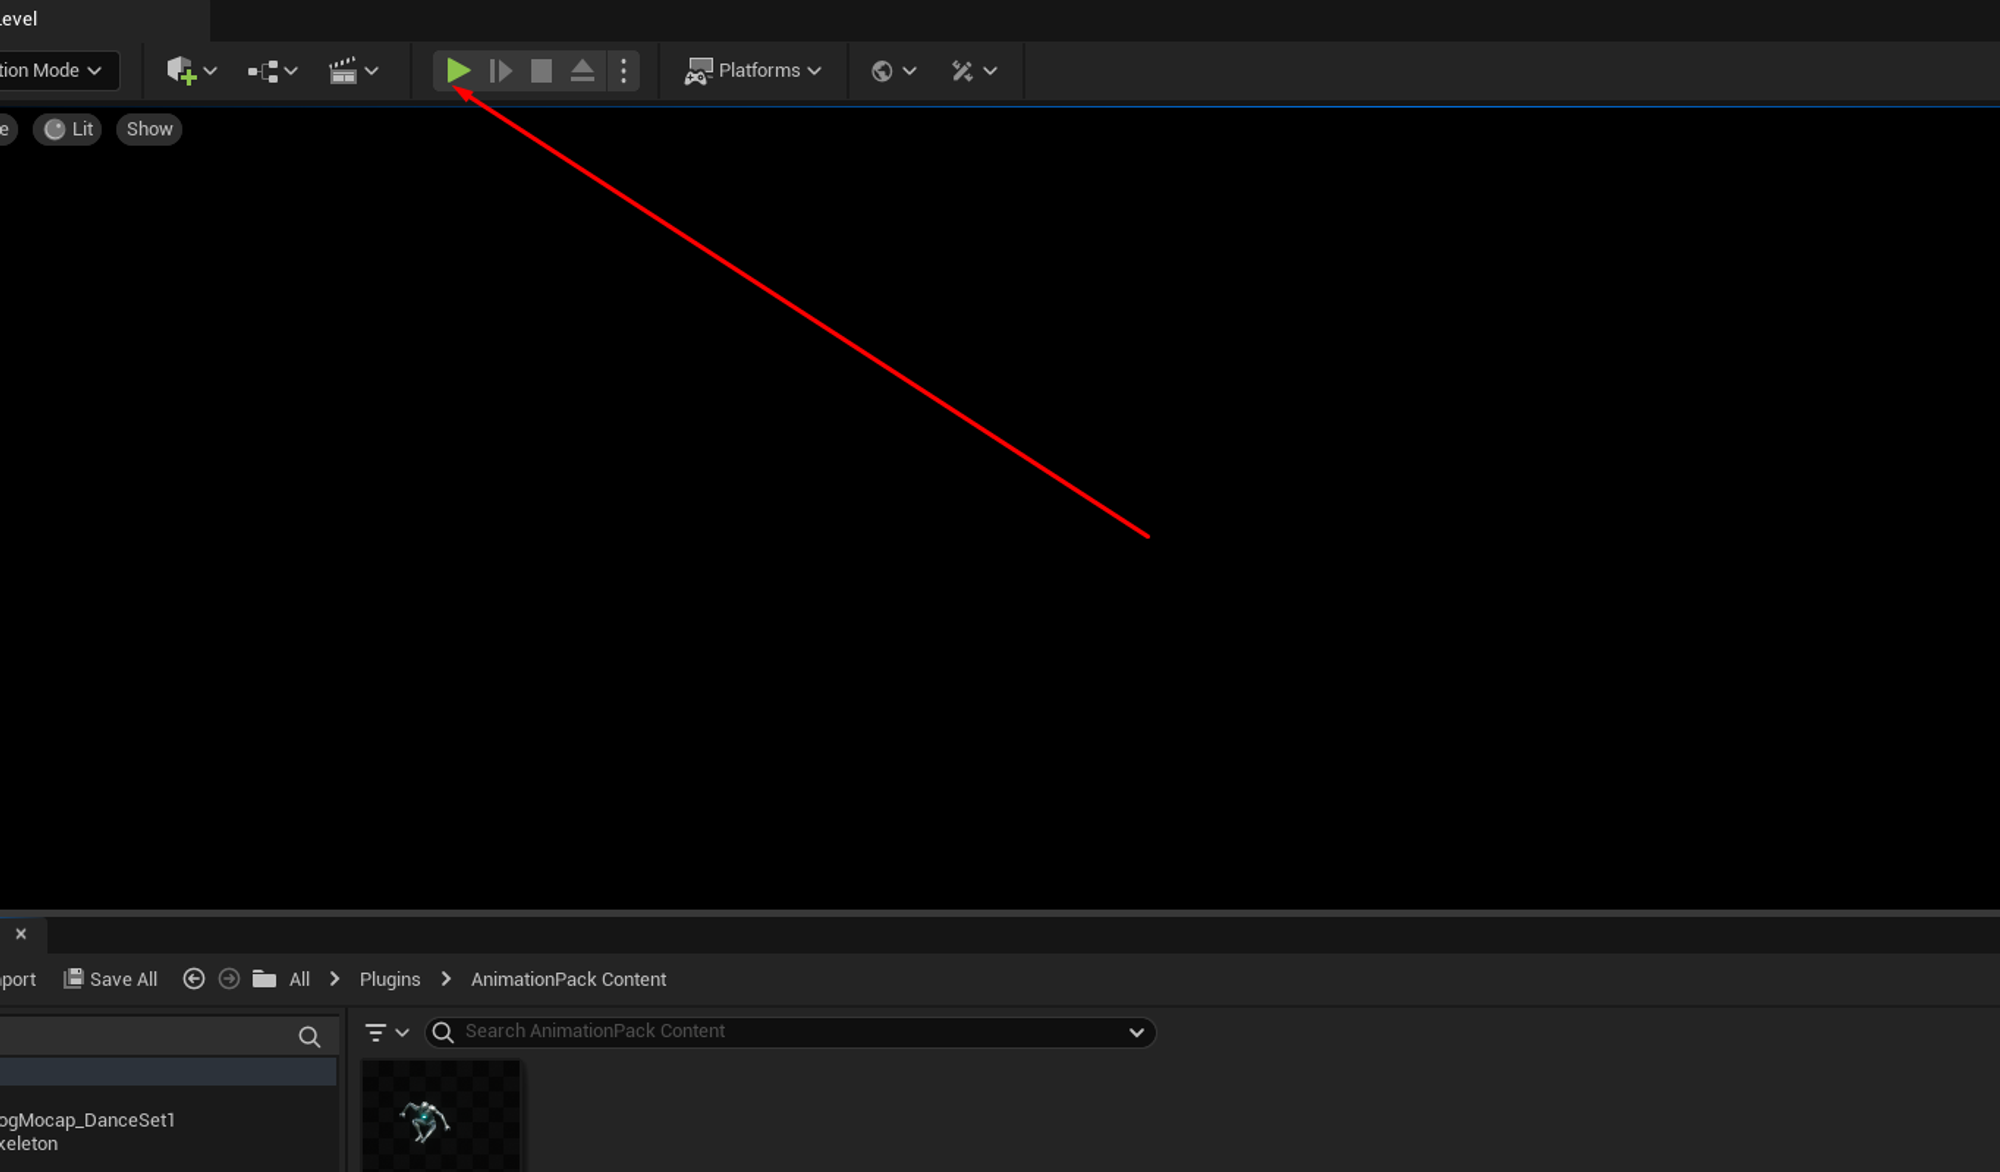The image size is (2000, 1172).
Task: Click the world globe settings icon
Action: pyautogui.click(x=884, y=70)
